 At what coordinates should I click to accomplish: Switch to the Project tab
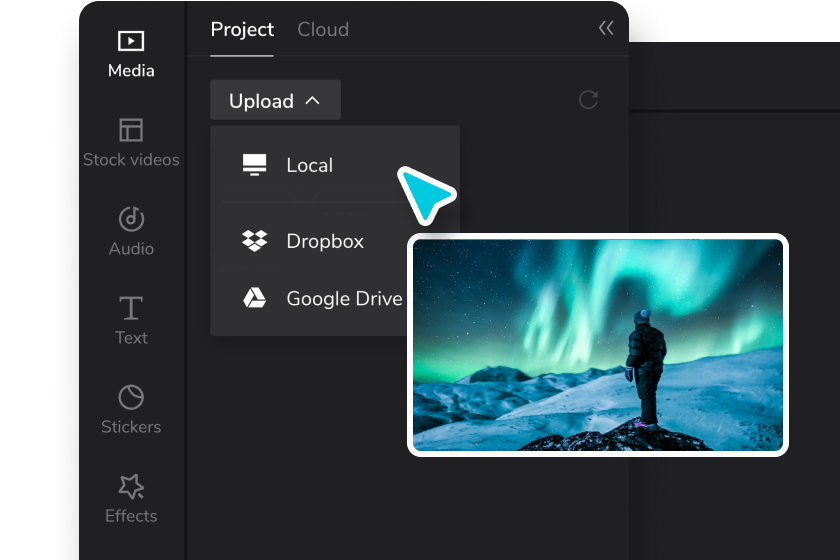[242, 29]
